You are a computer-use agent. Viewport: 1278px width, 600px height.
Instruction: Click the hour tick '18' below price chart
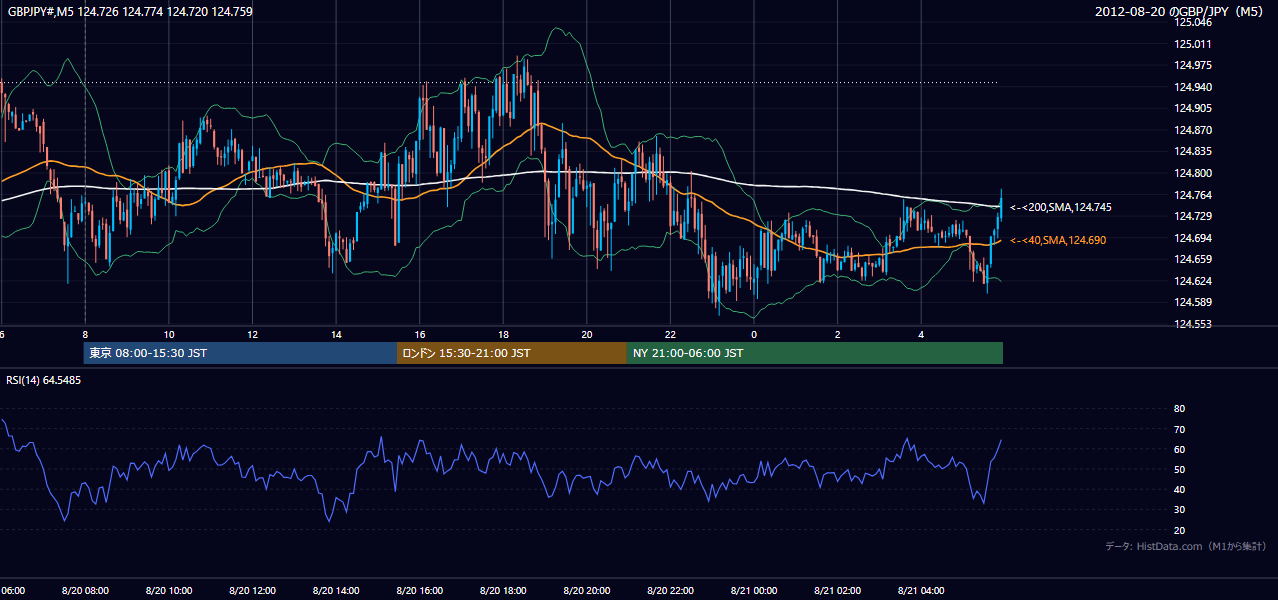click(503, 334)
